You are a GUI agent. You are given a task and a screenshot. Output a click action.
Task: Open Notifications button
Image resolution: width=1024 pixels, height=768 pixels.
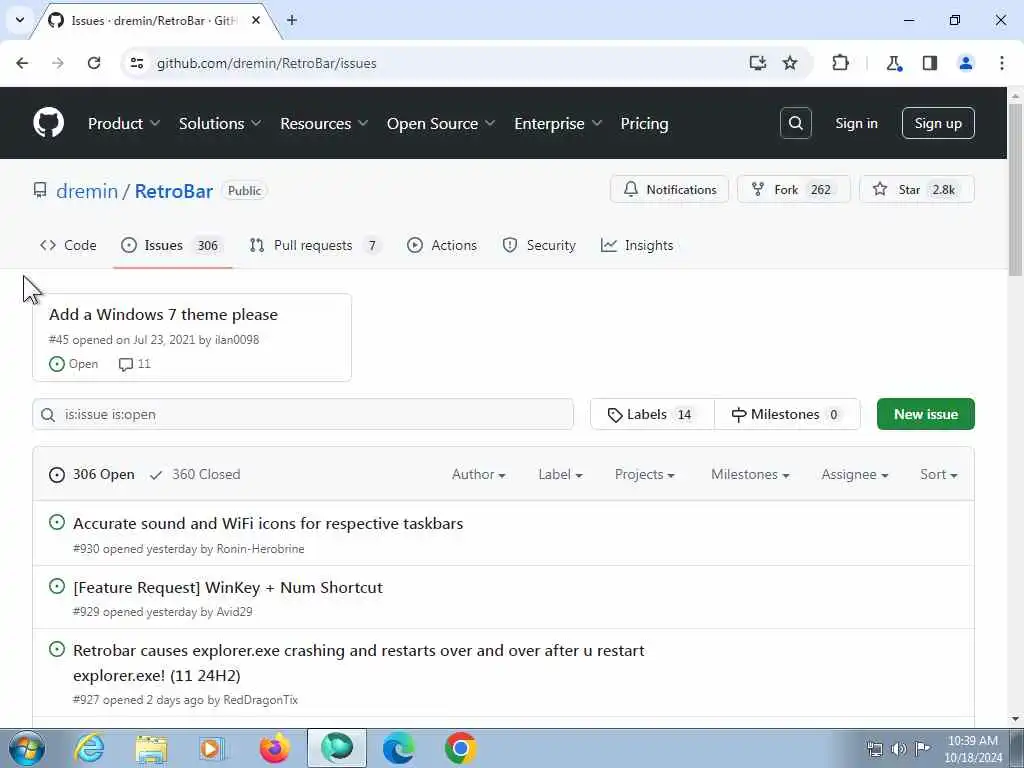click(669, 189)
